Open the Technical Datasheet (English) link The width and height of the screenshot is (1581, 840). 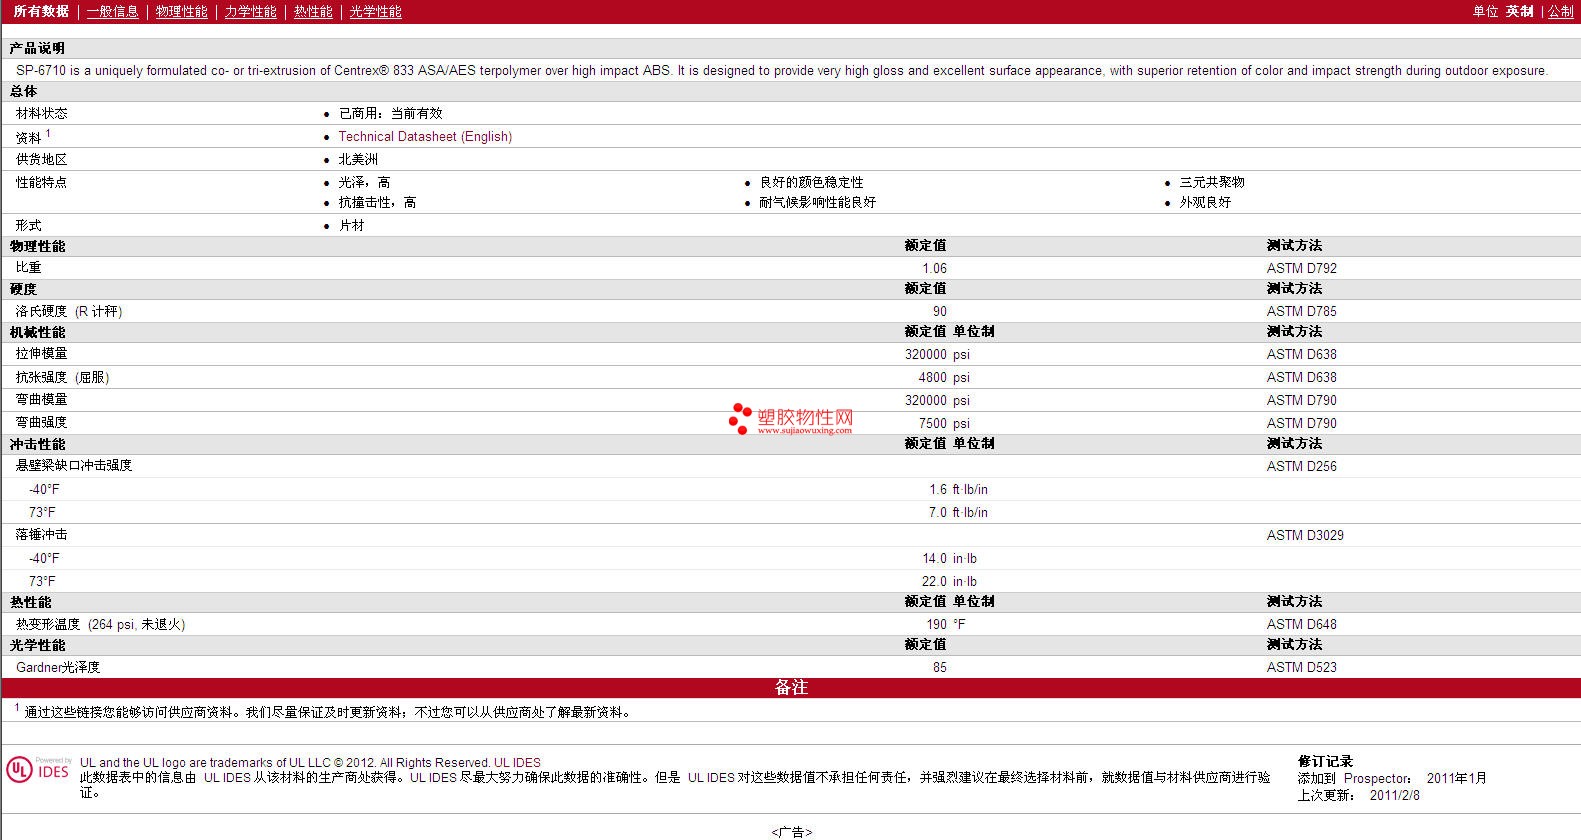pos(425,137)
